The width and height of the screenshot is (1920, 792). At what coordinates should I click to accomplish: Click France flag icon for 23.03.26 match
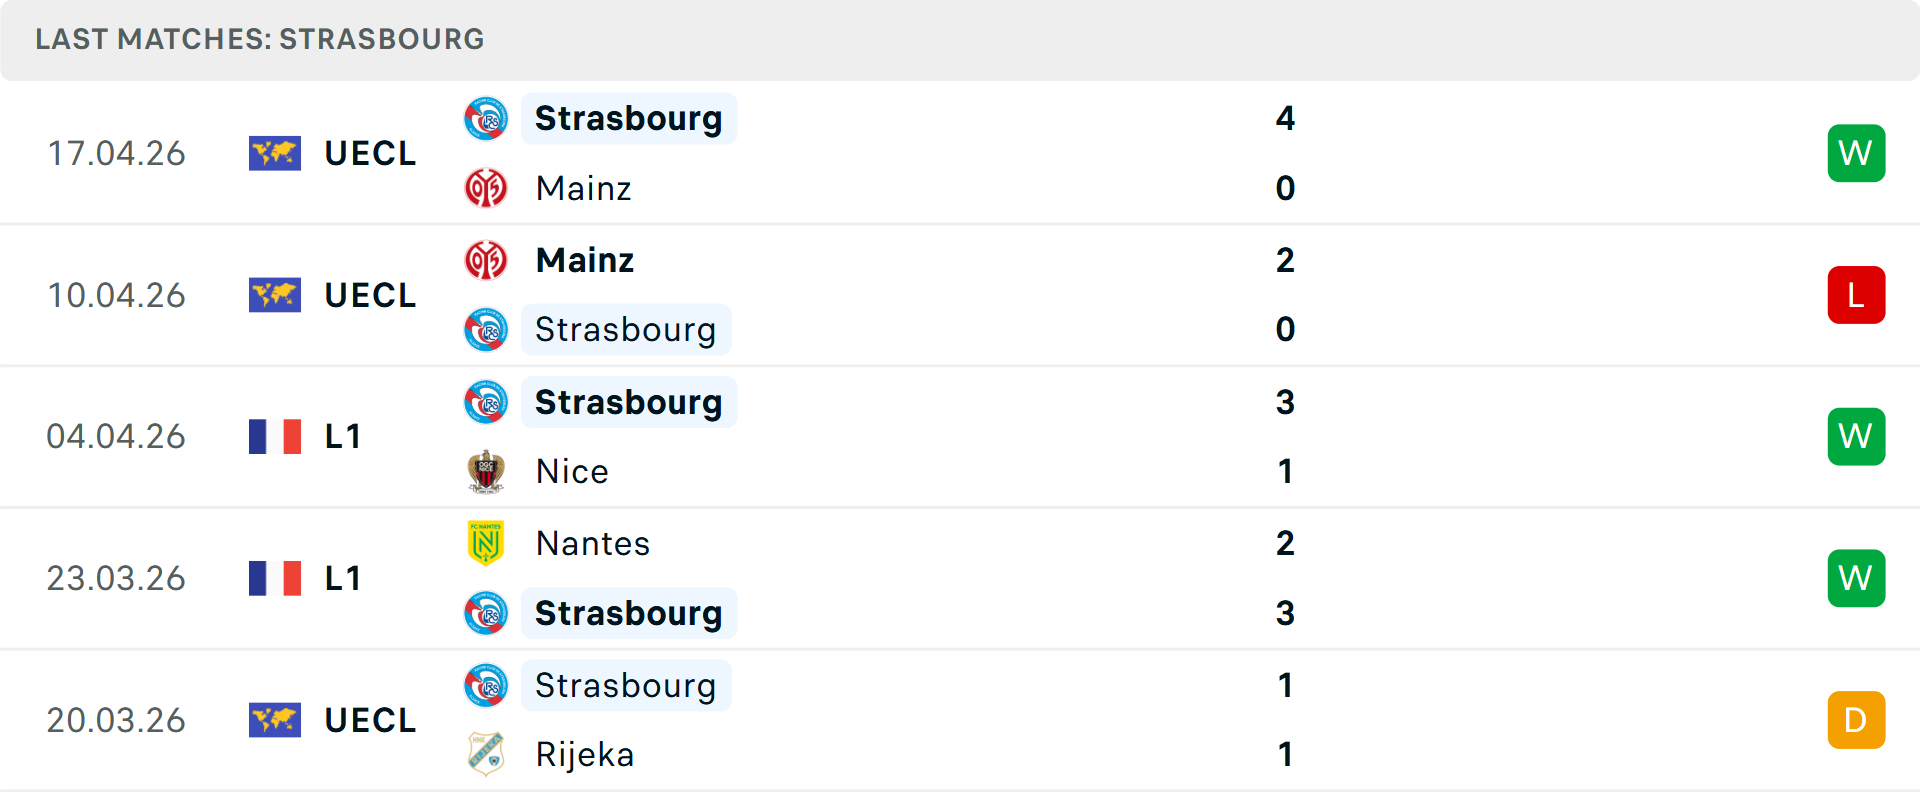(x=275, y=578)
